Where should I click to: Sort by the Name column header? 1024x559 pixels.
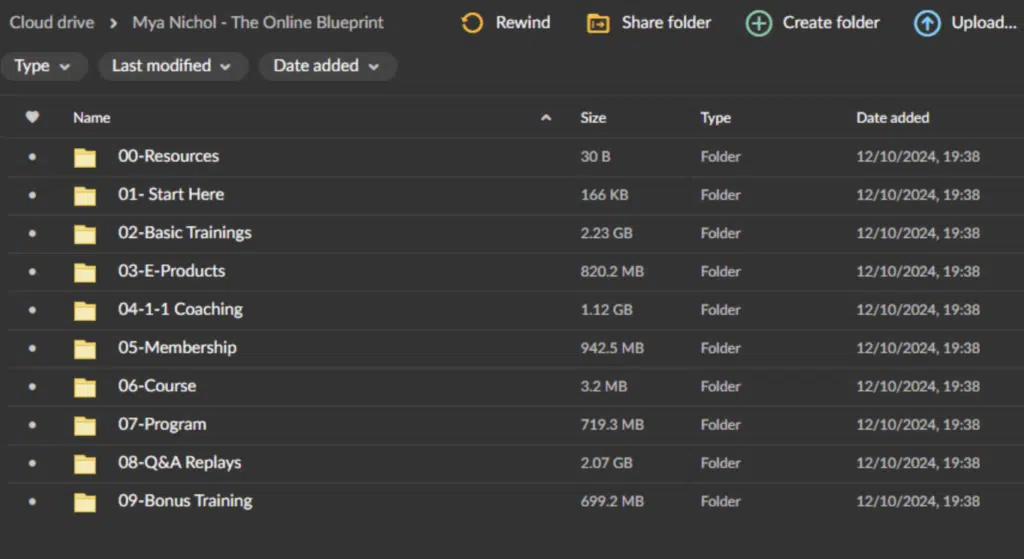coord(91,118)
